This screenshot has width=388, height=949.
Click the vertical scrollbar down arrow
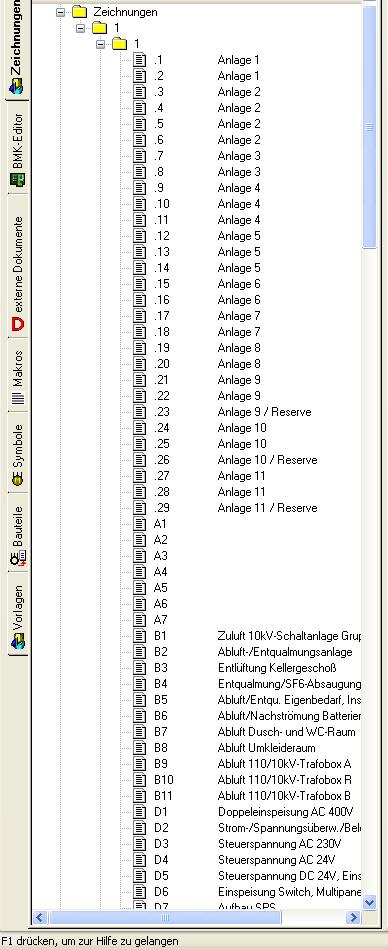369,902
